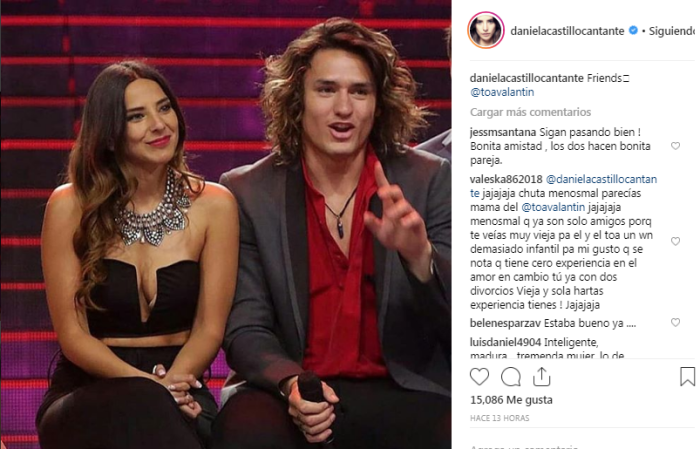This screenshot has height=449, width=700.
Task: Like valeska862018's long comment
Action: tap(675, 241)
